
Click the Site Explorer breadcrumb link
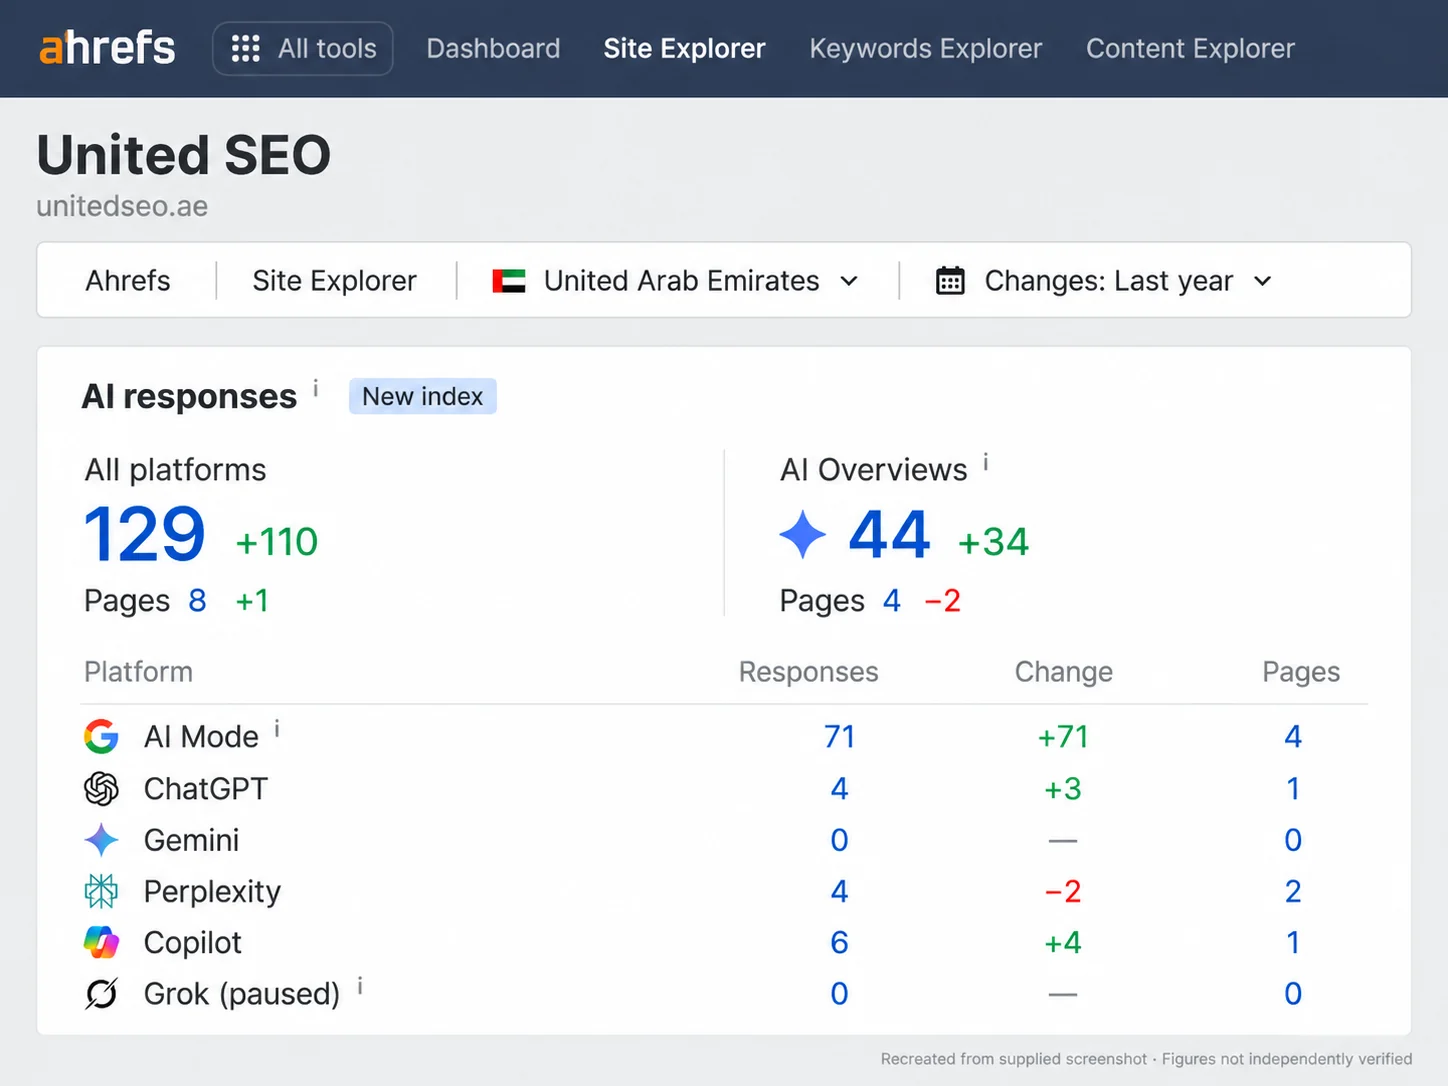pos(334,281)
